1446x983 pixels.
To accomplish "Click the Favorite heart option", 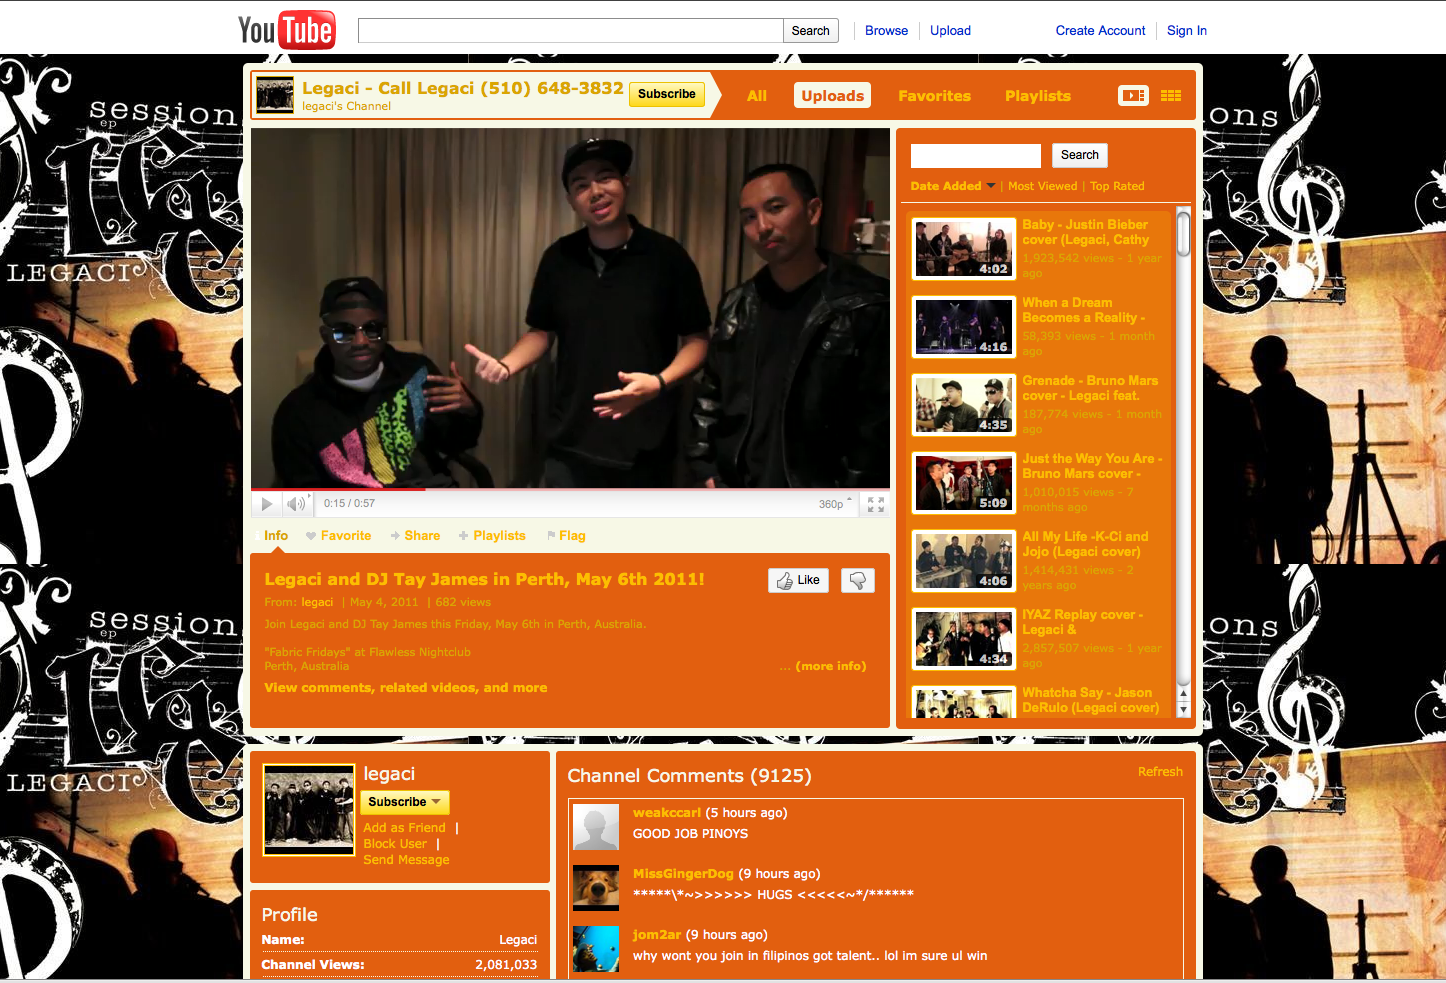I will 339,536.
